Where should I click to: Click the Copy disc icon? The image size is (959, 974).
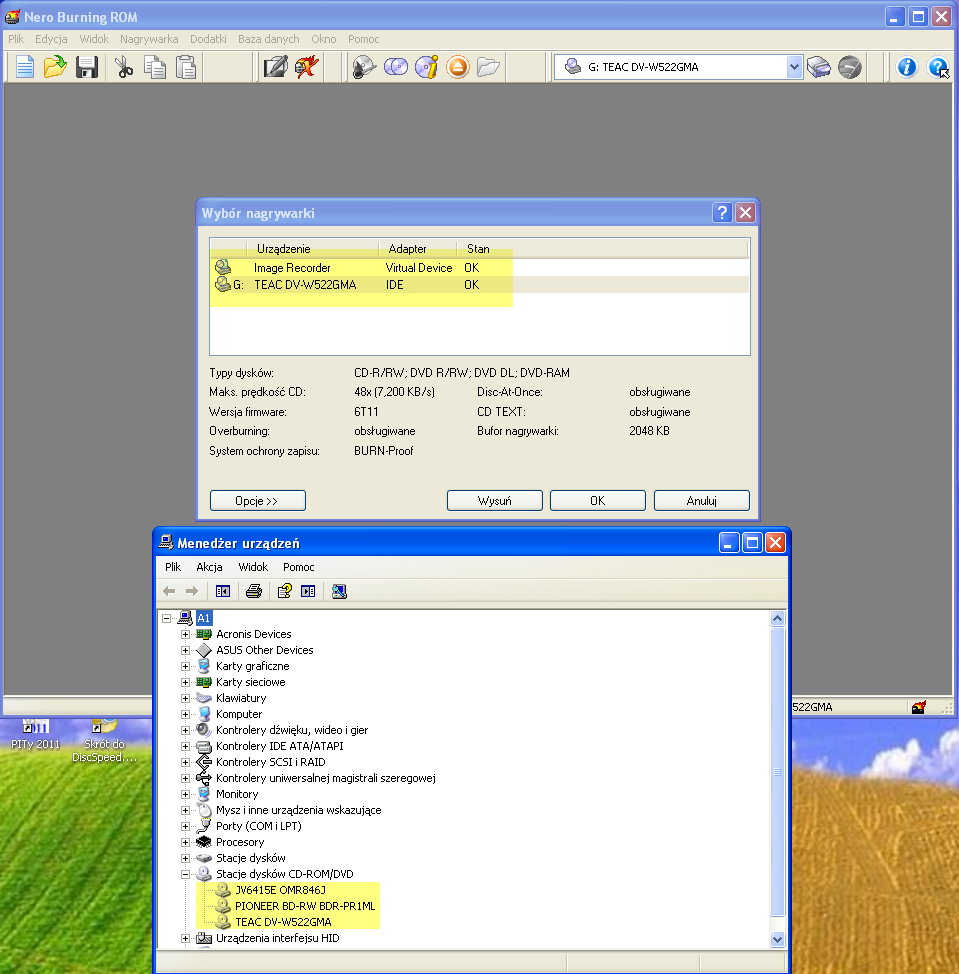pyautogui.click(x=396, y=67)
